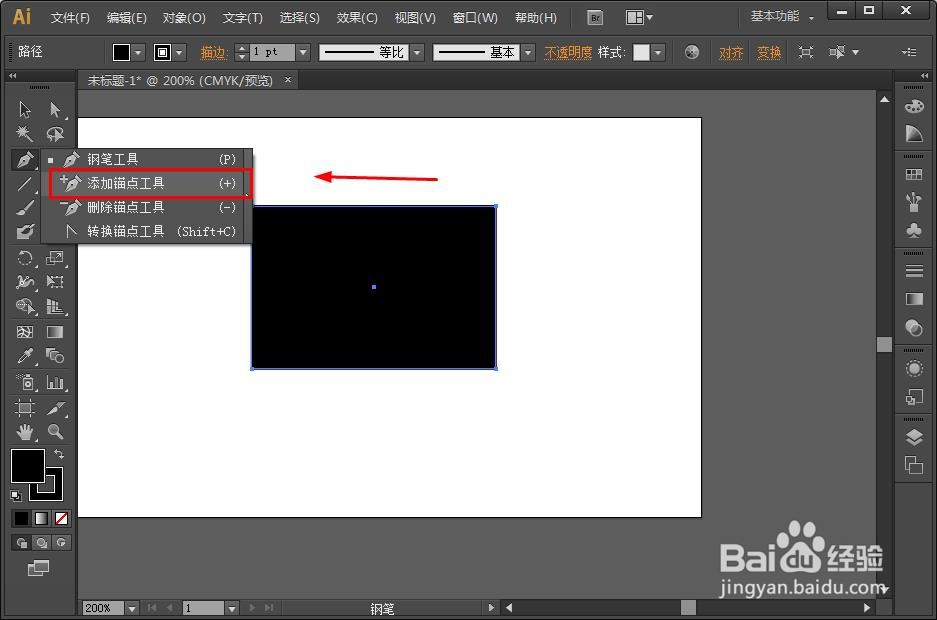Open the Swatches panel icon
This screenshot has width=937, height=620.
point(914,174)
